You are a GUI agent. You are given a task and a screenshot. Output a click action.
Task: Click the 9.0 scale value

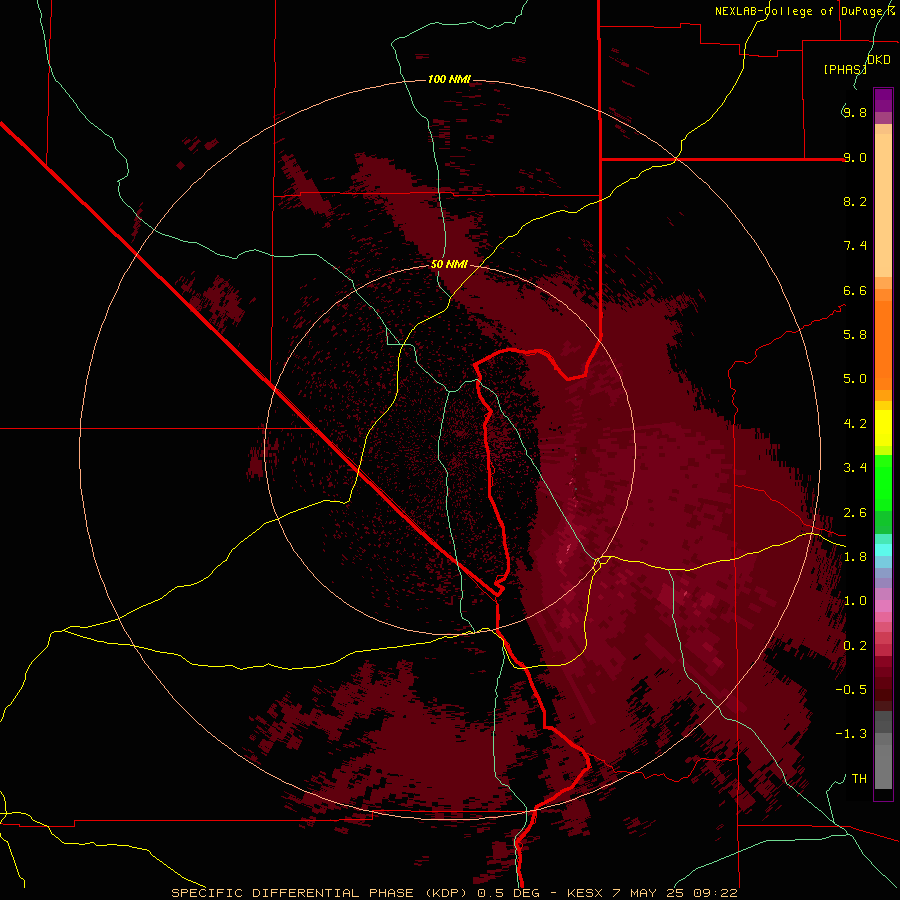(x=854, y=157)
